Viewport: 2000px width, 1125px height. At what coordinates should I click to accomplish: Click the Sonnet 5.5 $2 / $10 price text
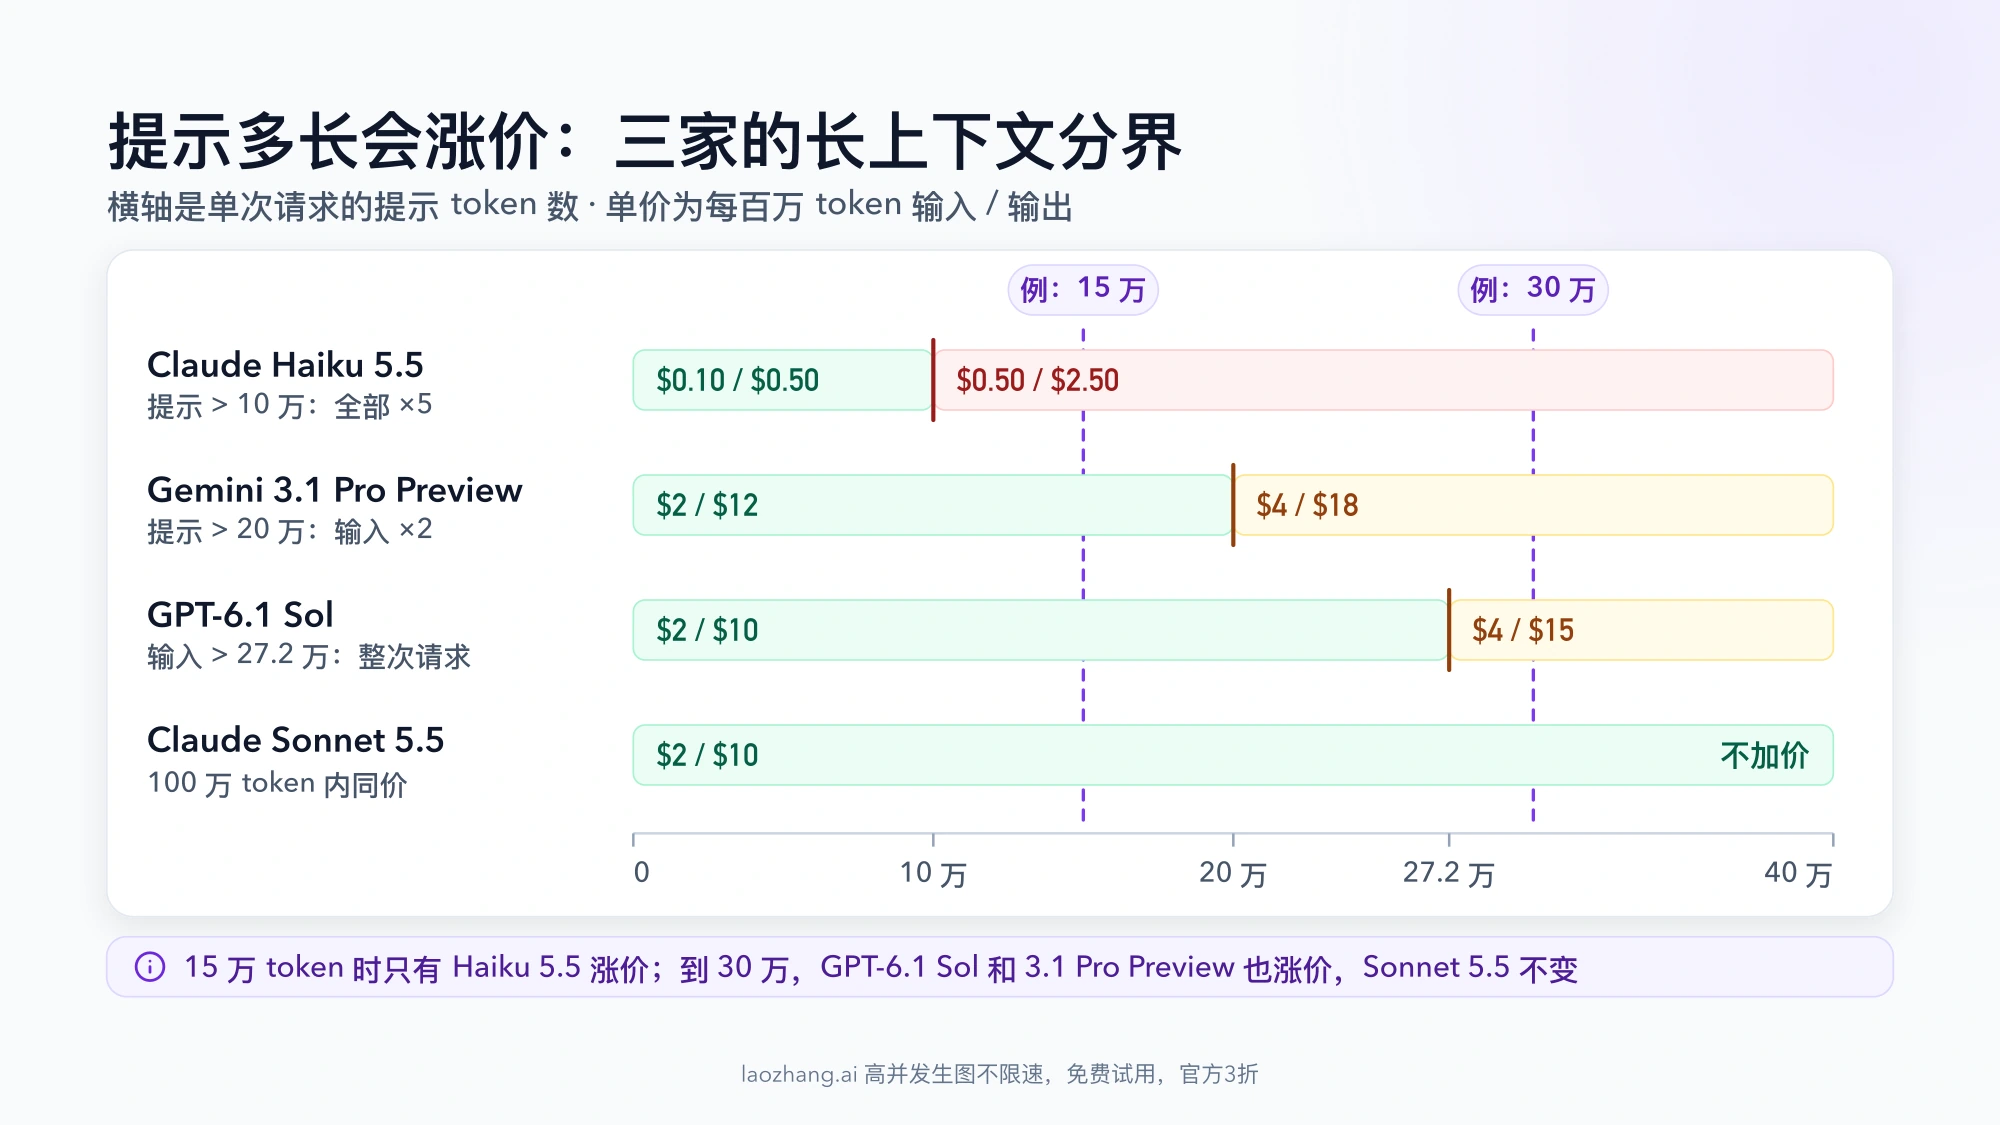(707, 755)
